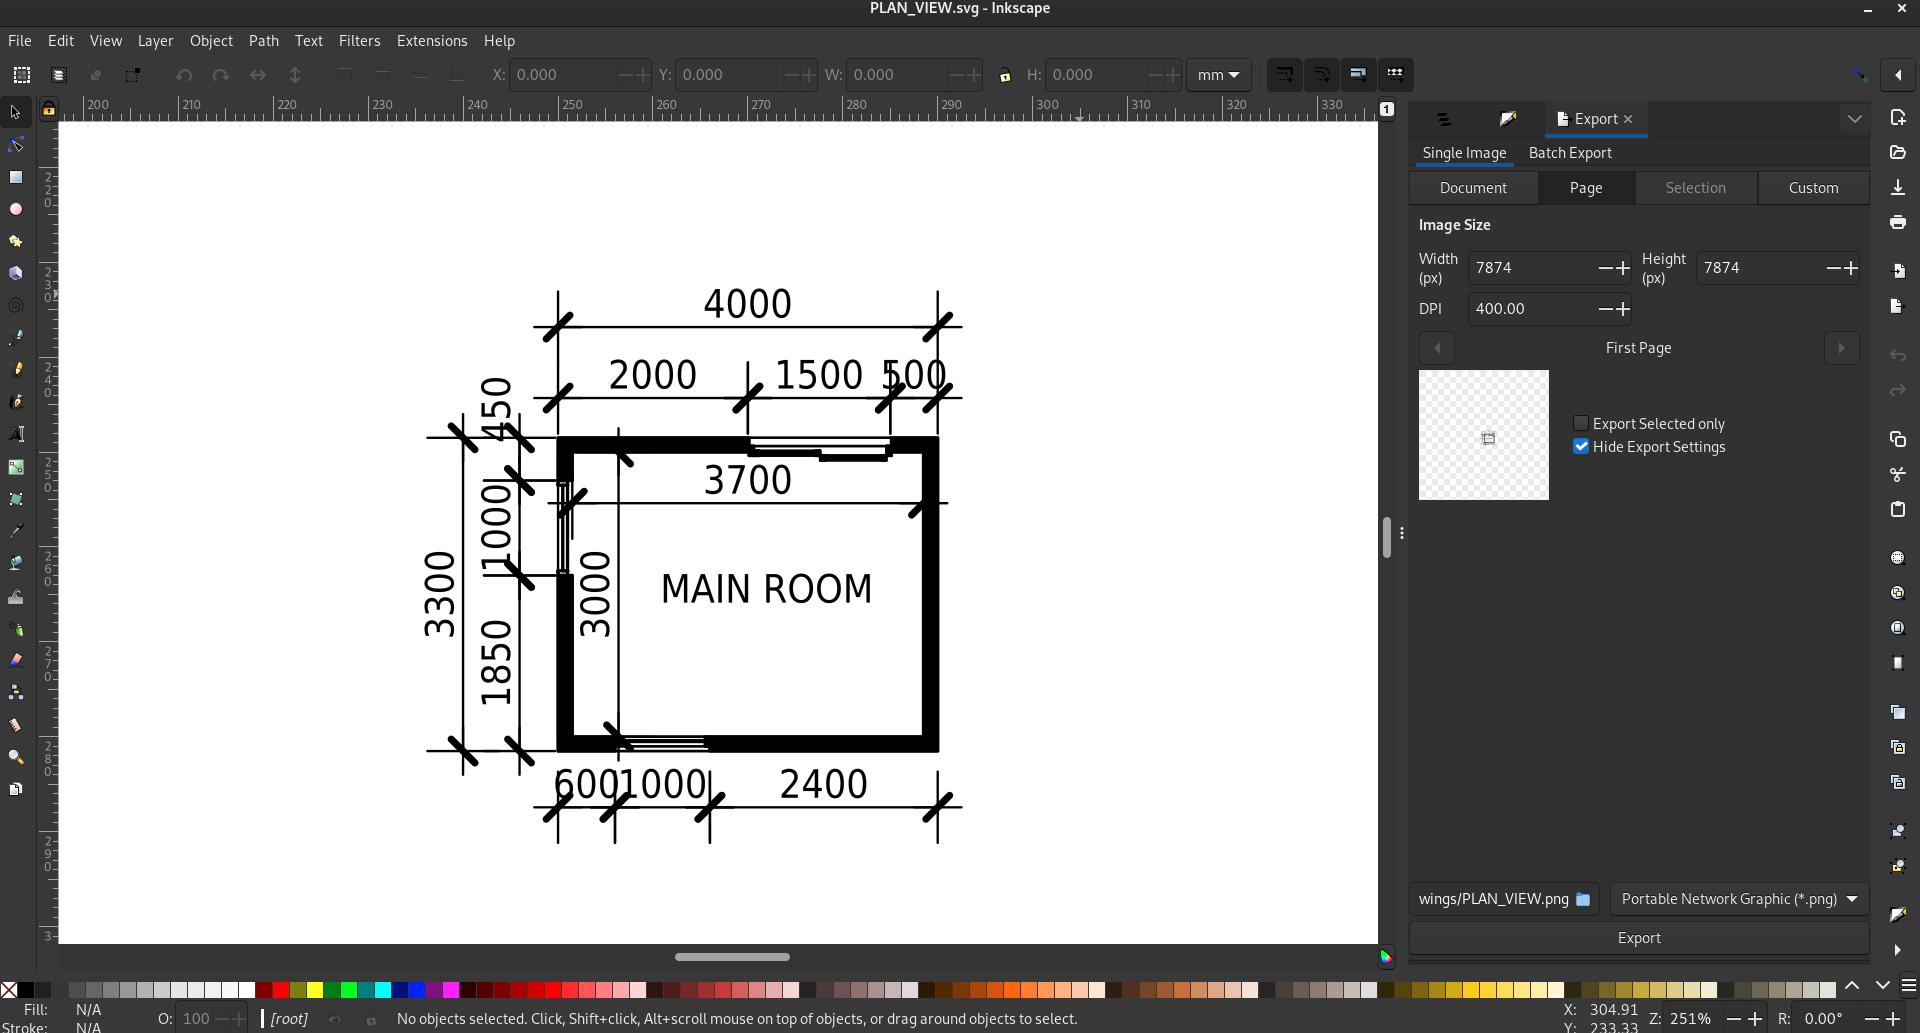This screenshot has height=1033, width=1920.
Task: Click the export preview thumbnail
Action: coord(1484,435)
